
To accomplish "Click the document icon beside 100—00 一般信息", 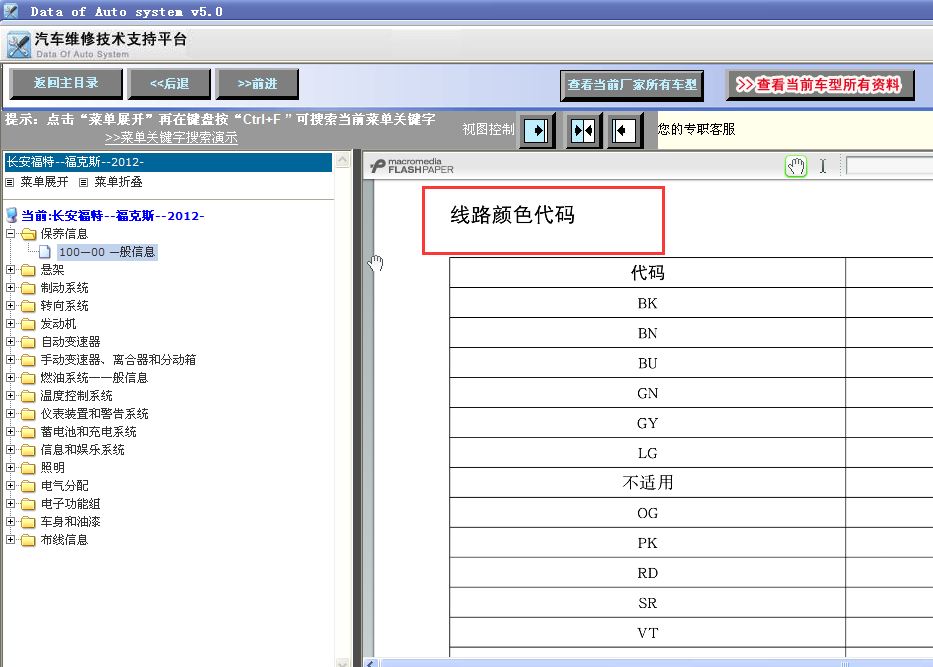I will tap(44, 252).
